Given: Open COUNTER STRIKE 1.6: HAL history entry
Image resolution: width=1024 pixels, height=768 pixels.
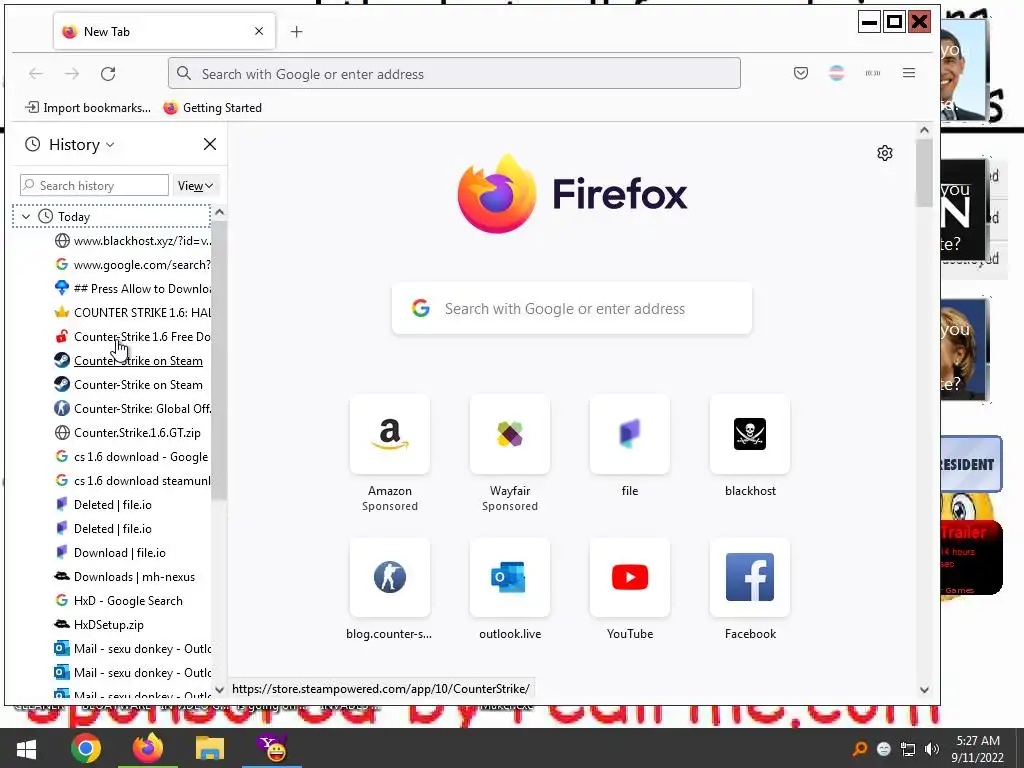Looking at the screenshot, I should click(x=133, y=313).
